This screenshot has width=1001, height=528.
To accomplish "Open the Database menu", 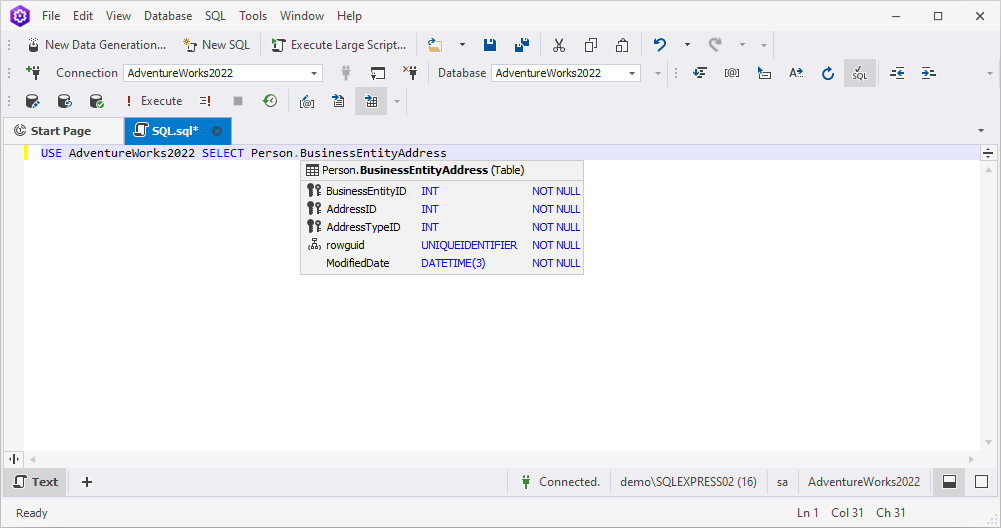I will (x=168, y=16).
